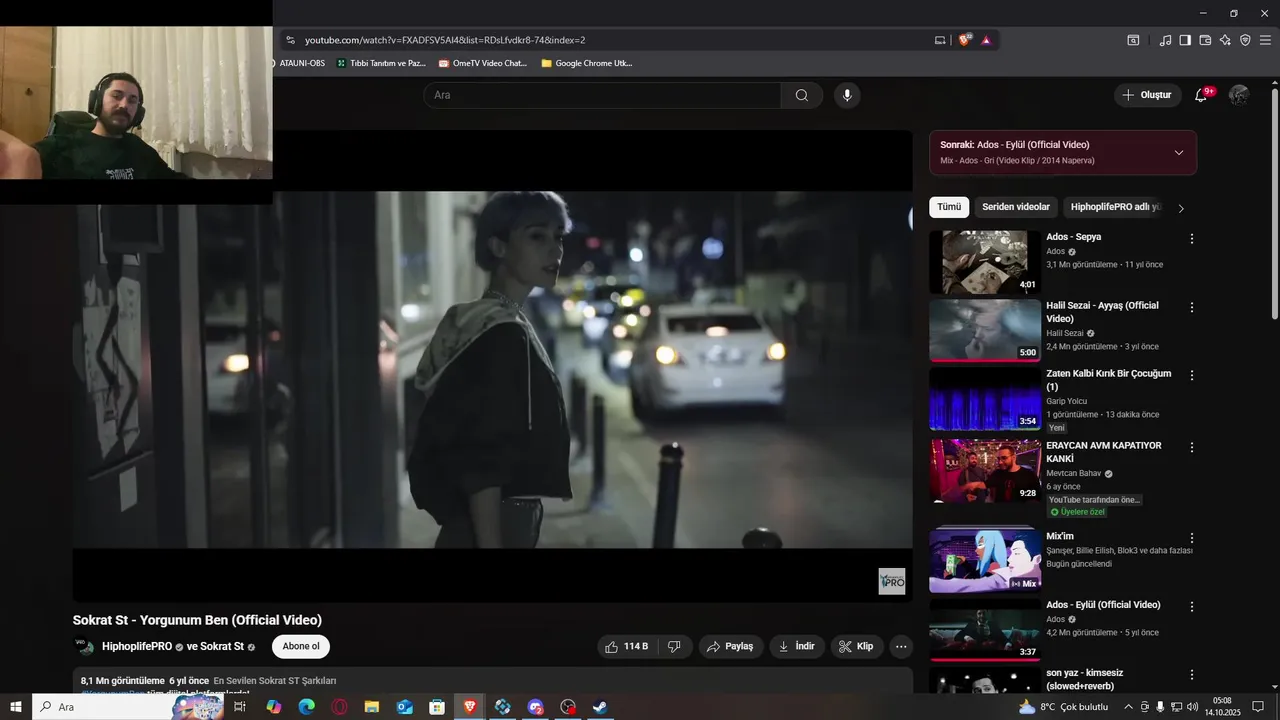Click the install app icon in address bar

[940, 40]
